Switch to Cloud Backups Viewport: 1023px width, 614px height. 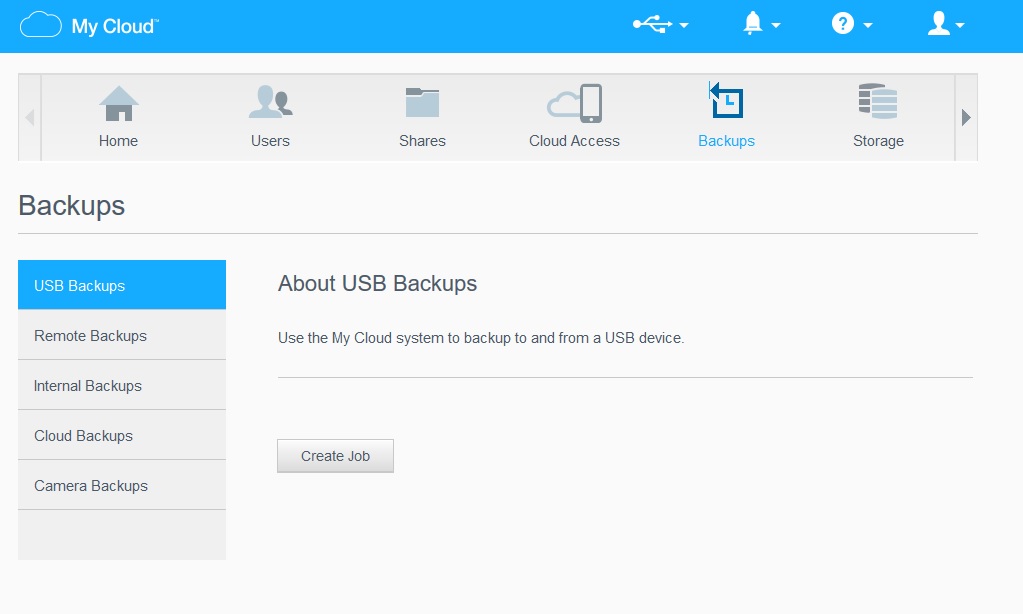click(122, 436)
